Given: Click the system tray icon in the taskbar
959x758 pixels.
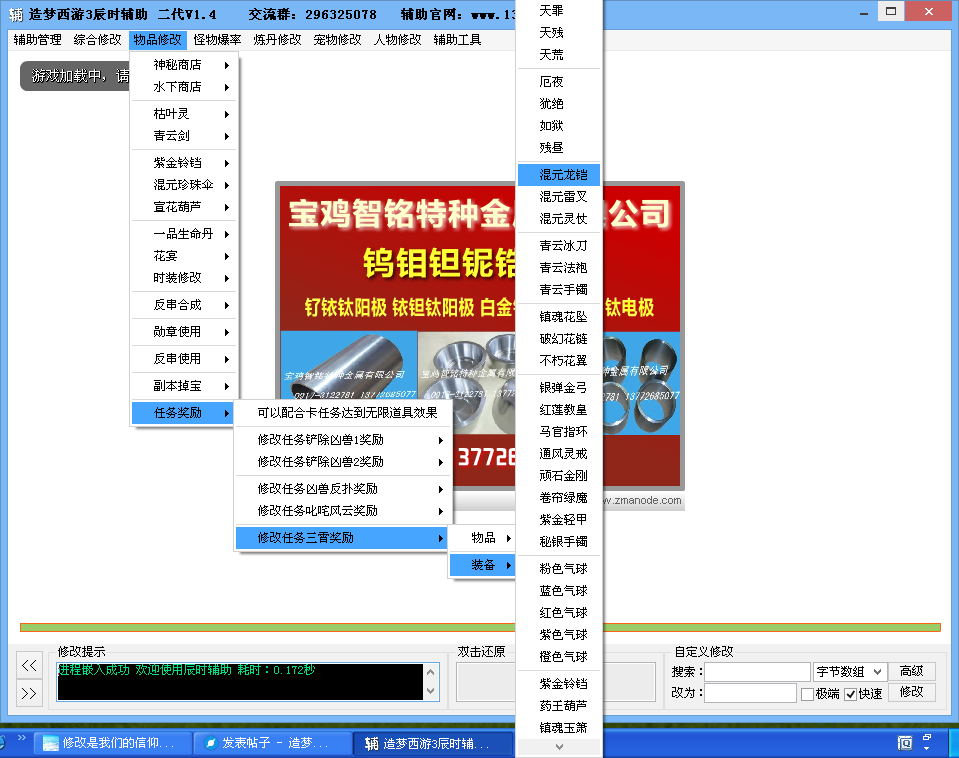Looking at the screenshot, I should (x=904, y=743).
